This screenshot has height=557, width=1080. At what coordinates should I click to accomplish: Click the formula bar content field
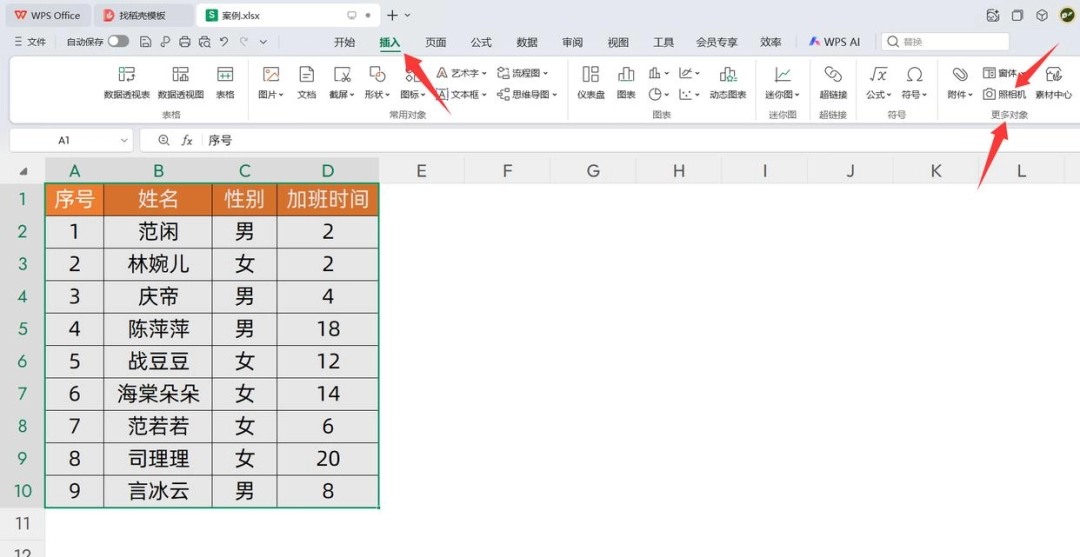(641, 140)
